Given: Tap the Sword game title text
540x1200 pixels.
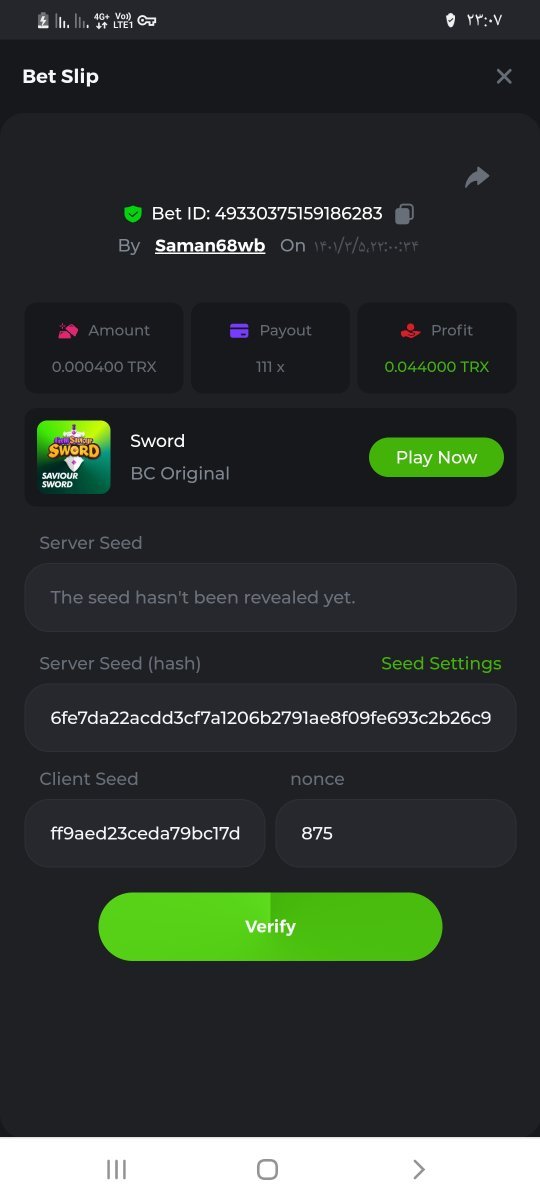Looking at the screenshot, I should point(158,441).
